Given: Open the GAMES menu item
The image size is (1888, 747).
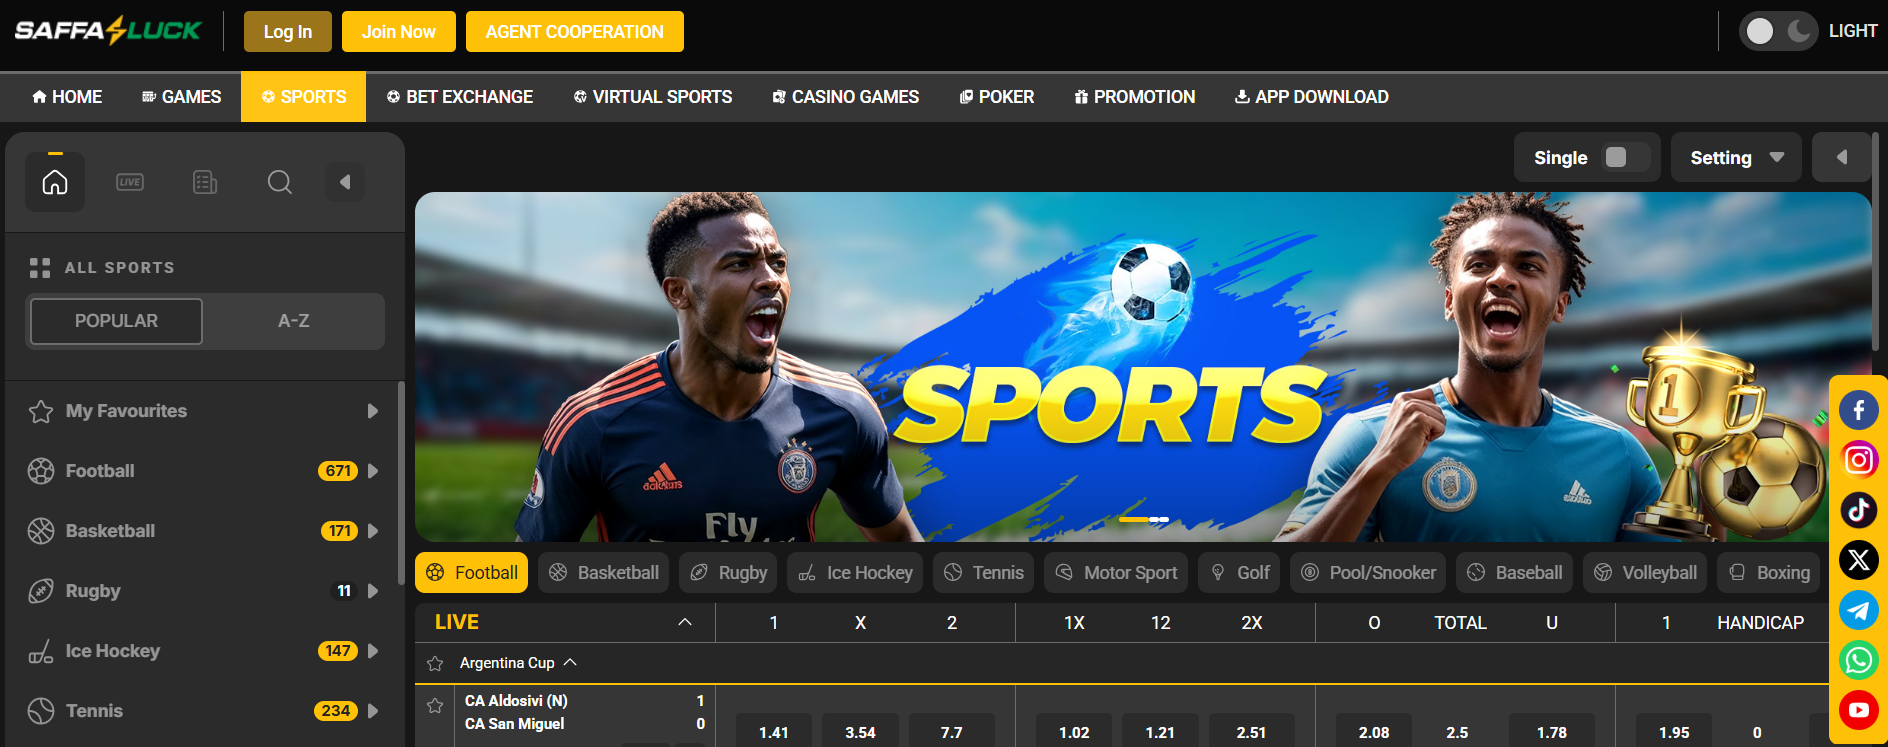Looking at the screenshot, I should 181,97.
